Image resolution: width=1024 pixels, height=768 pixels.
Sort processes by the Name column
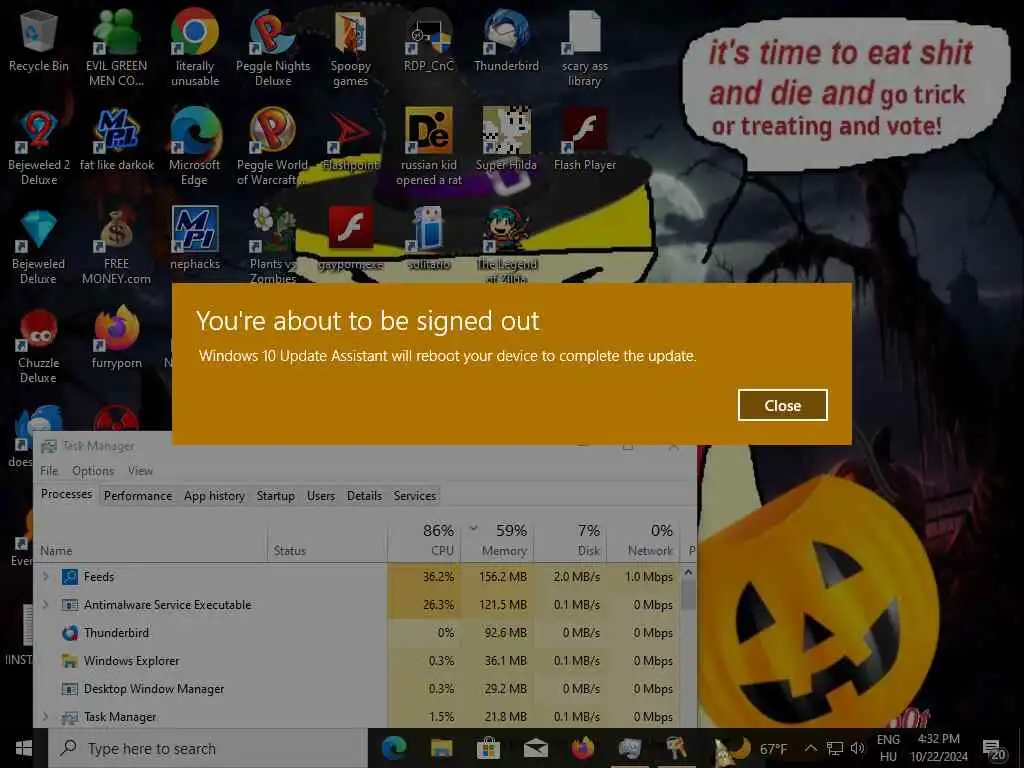pos(152,541)
